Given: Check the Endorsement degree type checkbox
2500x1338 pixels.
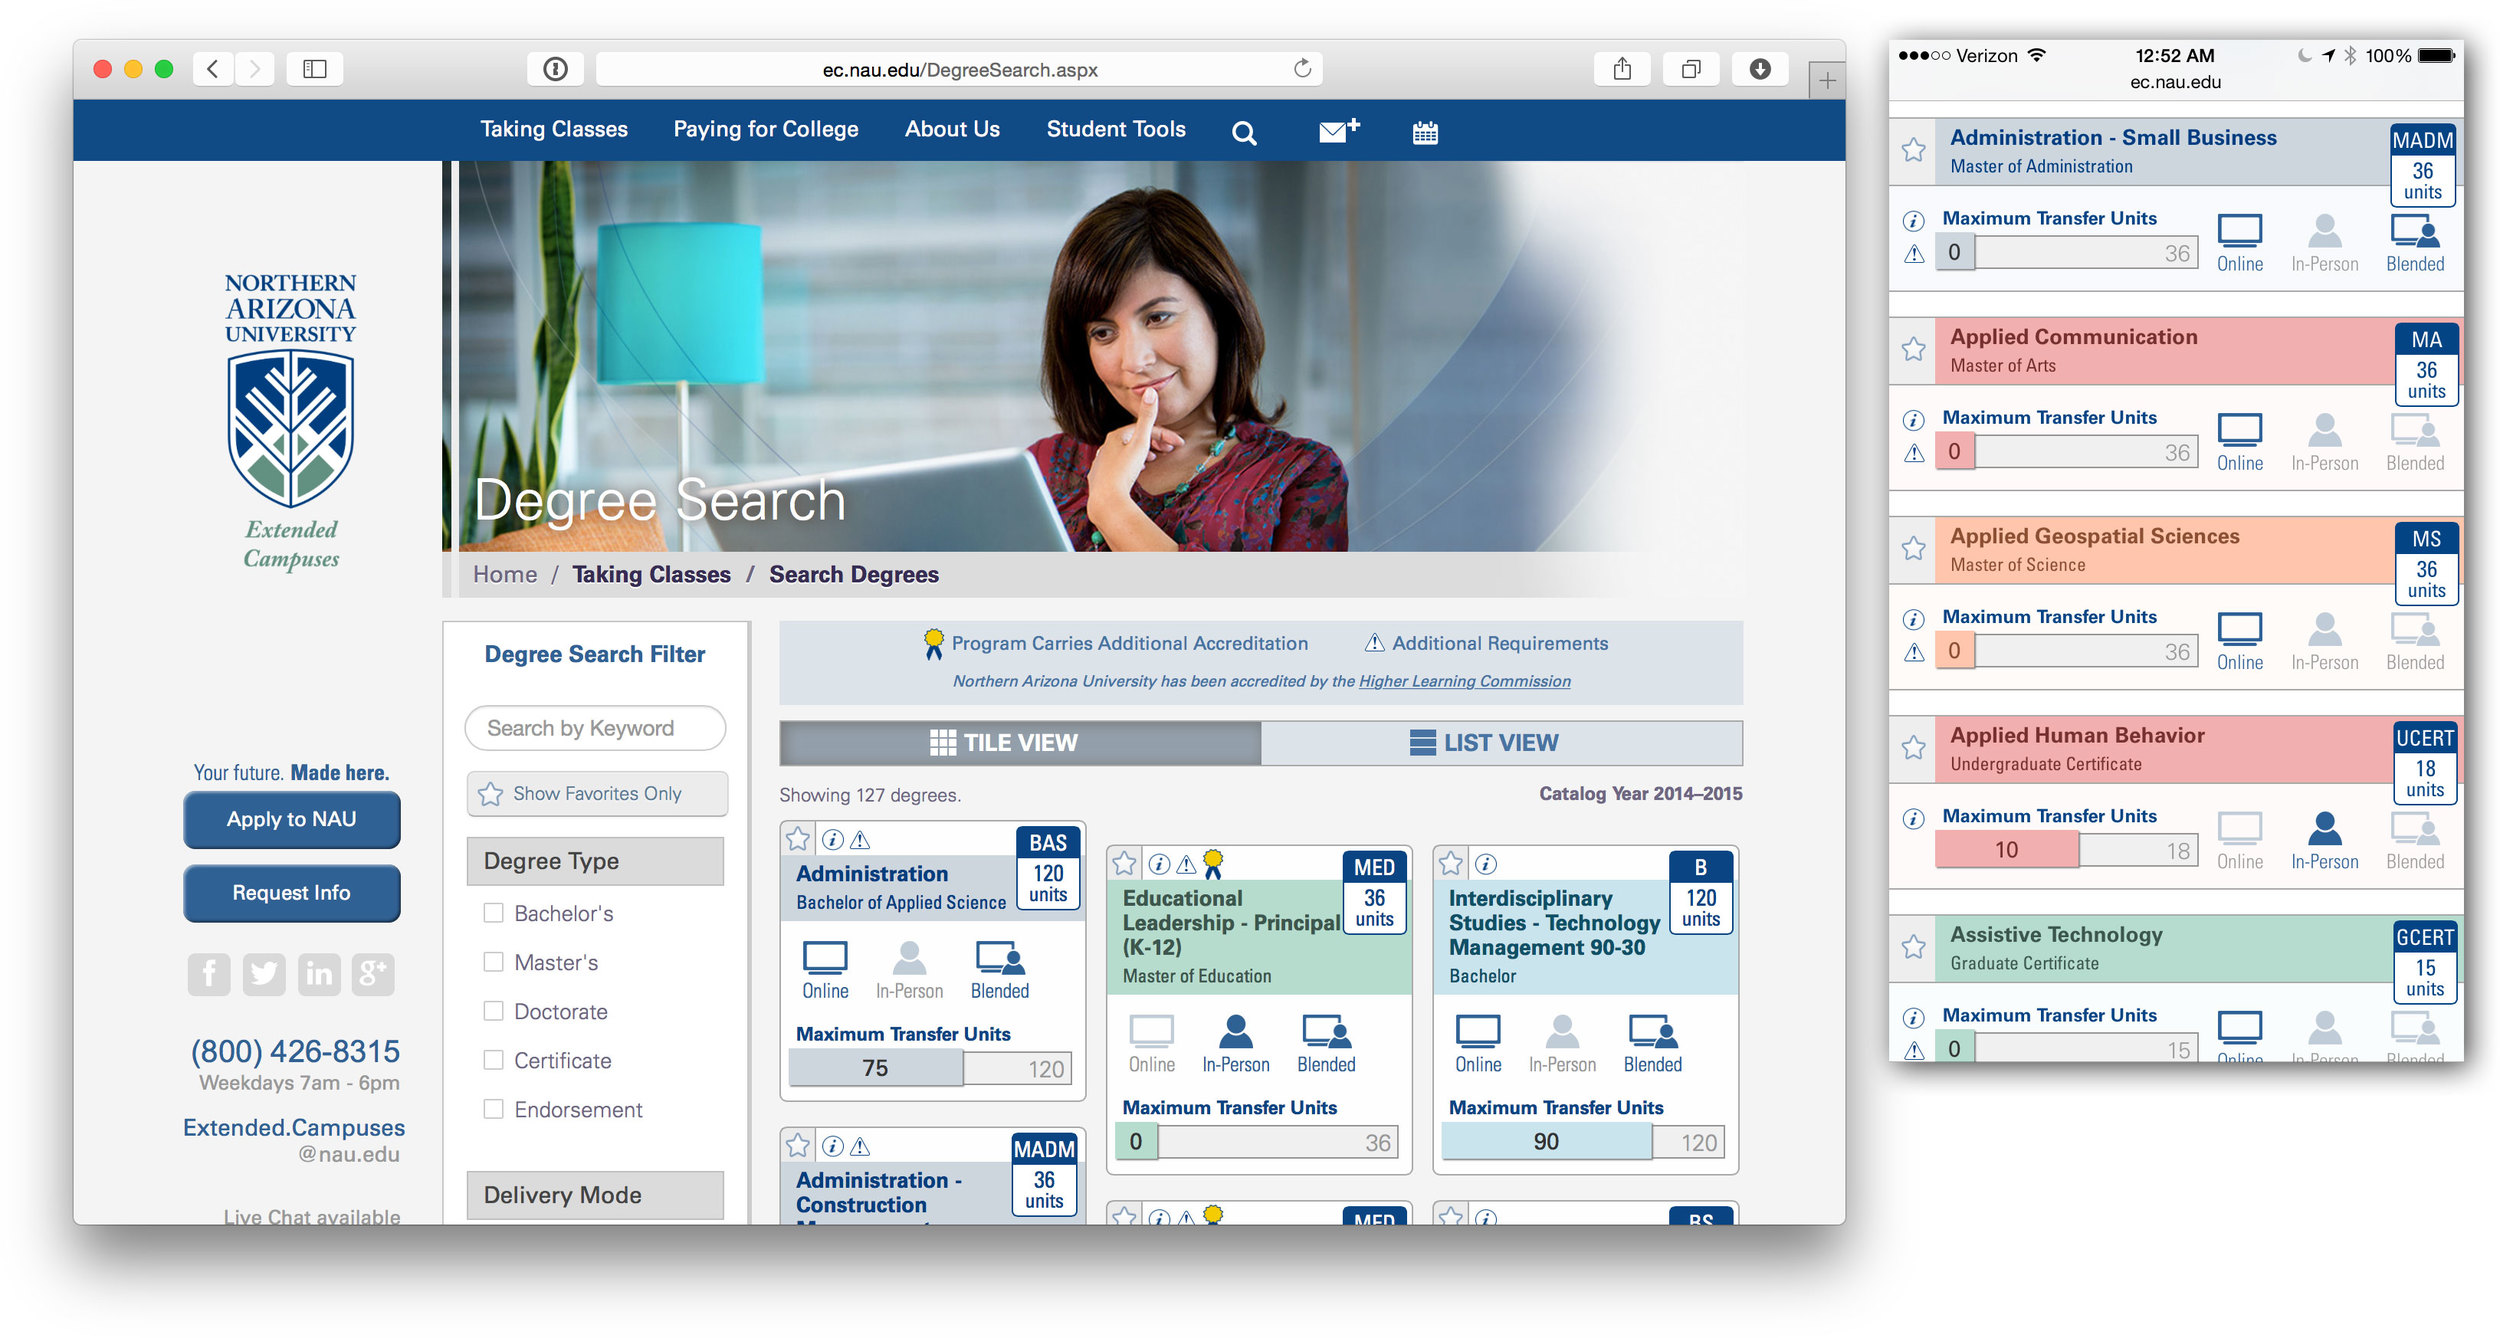Looking at the screenshot, I should tap(493, 1108).
